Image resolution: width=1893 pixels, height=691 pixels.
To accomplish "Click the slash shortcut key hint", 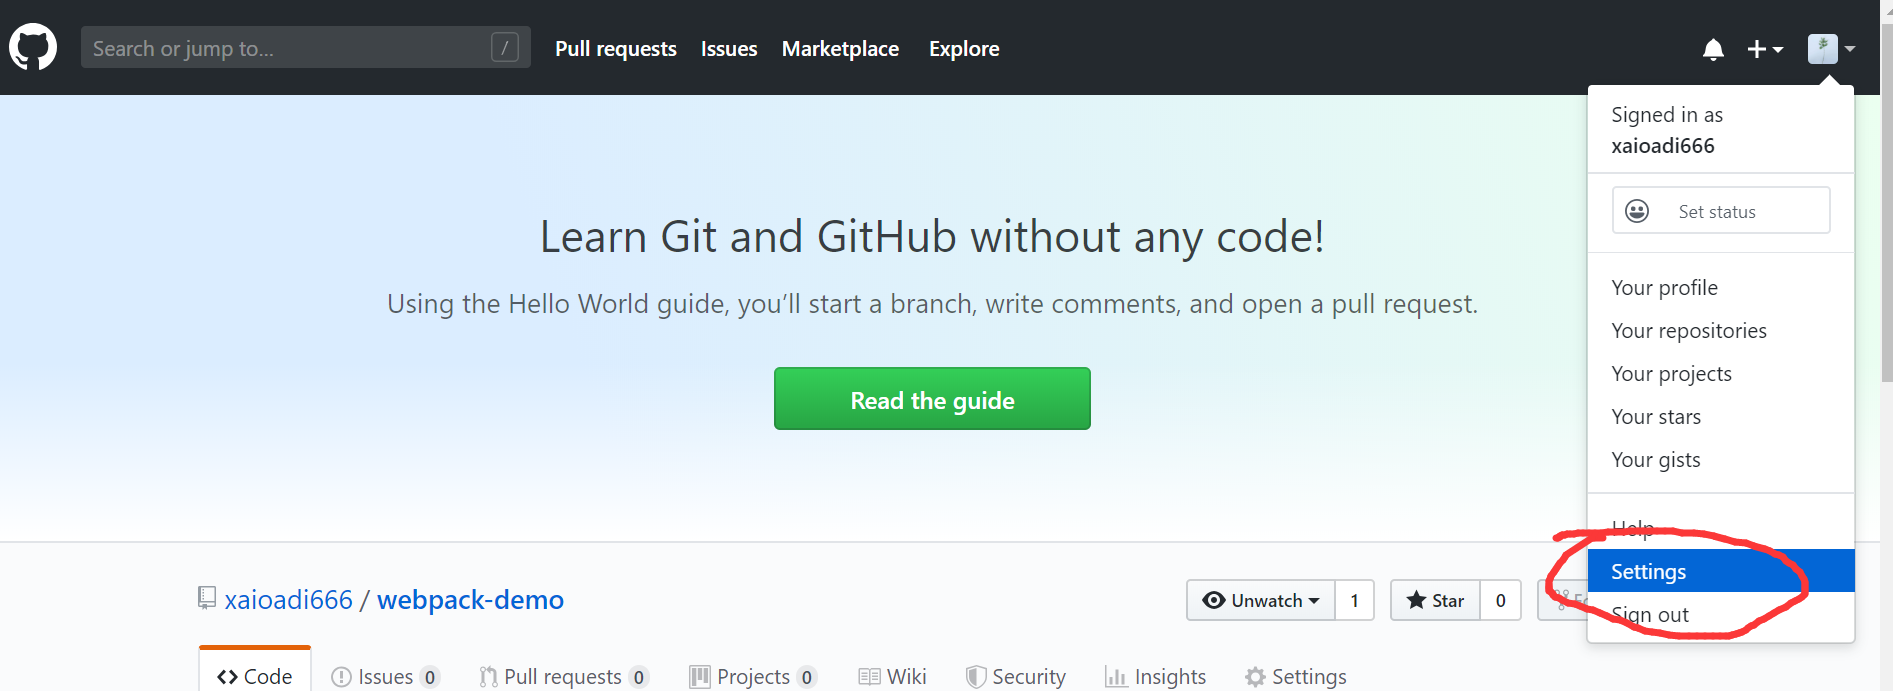I will click(505, 47).
